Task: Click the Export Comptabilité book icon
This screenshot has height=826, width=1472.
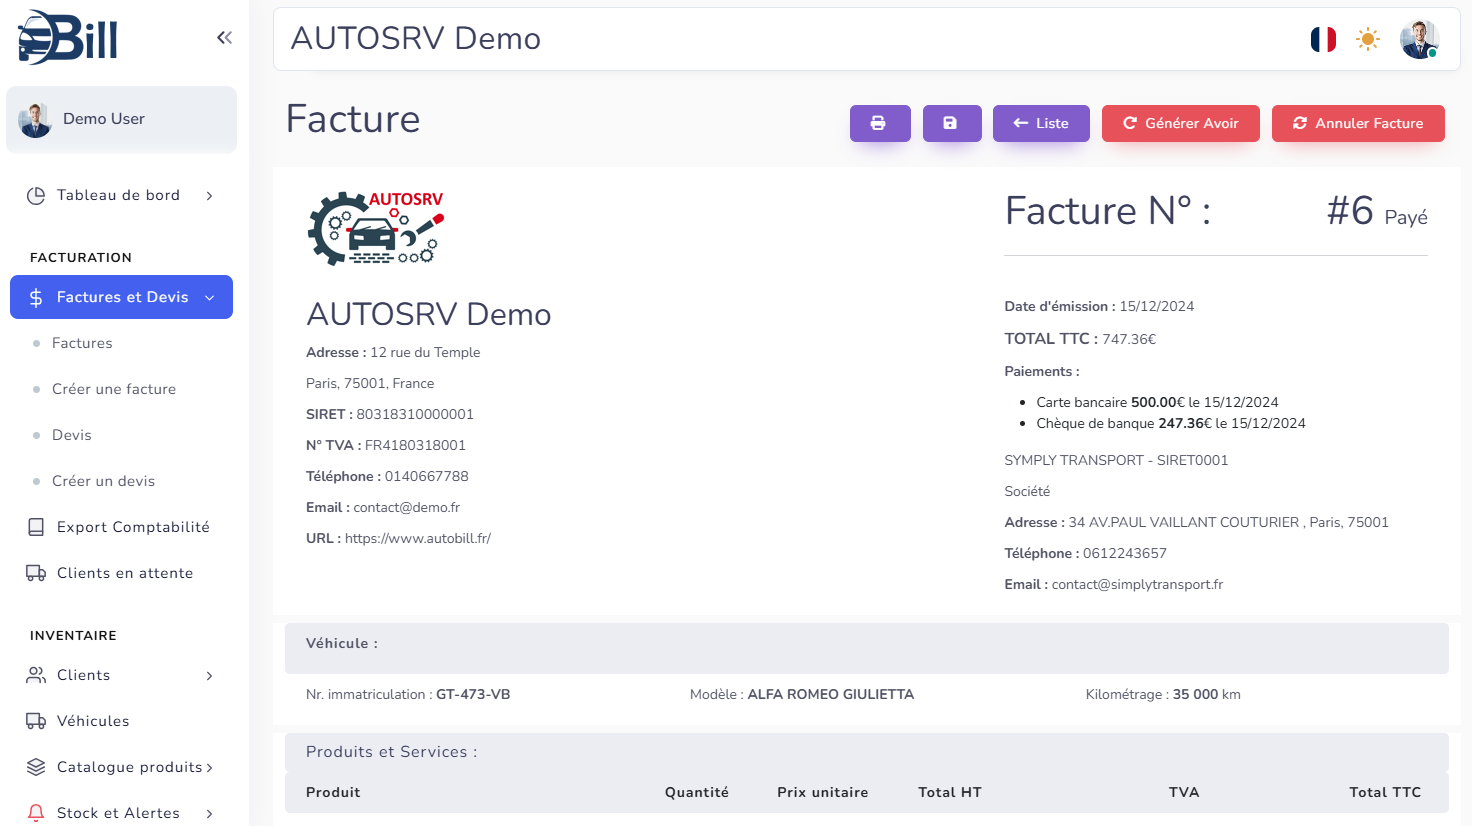Action: (36, 527)
